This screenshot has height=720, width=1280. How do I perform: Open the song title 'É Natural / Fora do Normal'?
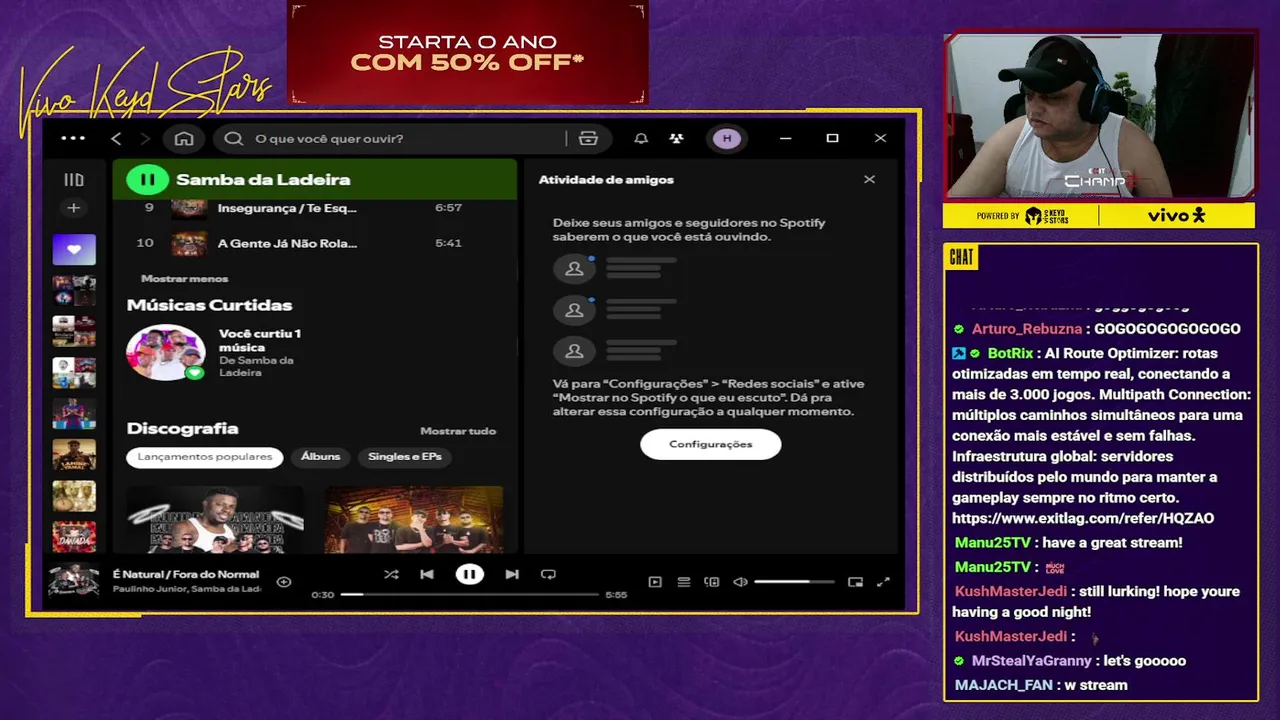pos(186,574)
